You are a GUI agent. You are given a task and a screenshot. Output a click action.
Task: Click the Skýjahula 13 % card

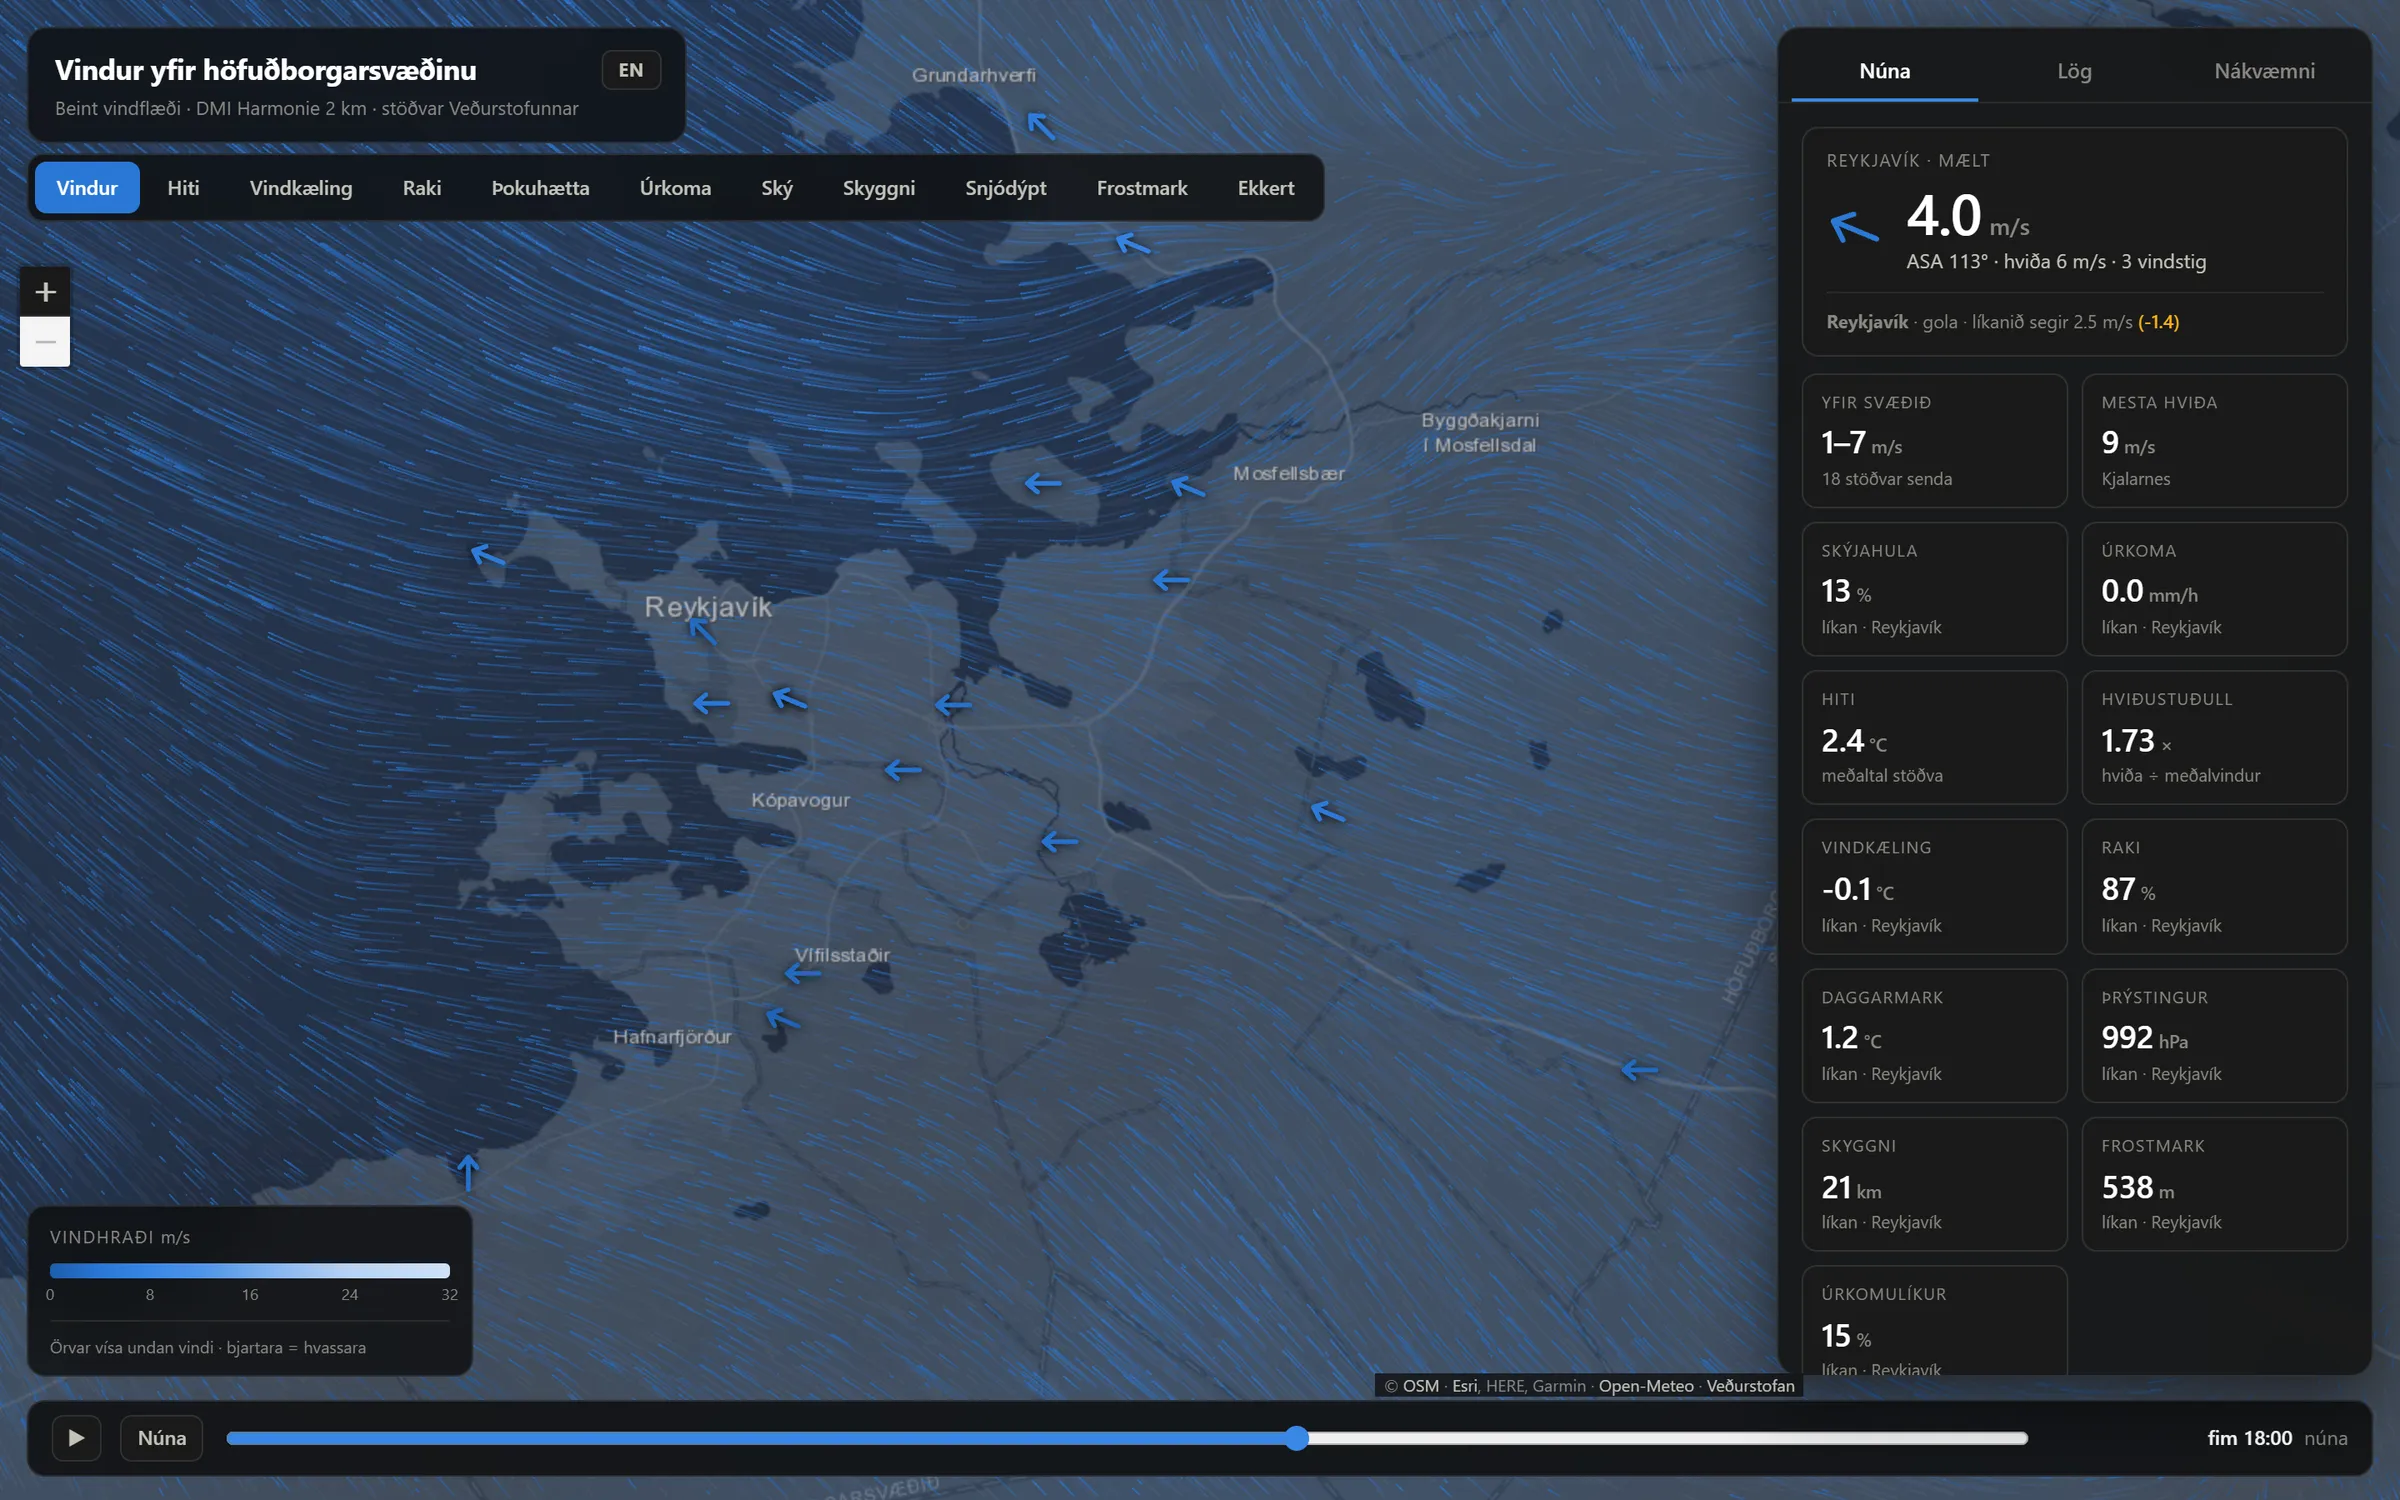1934,589
